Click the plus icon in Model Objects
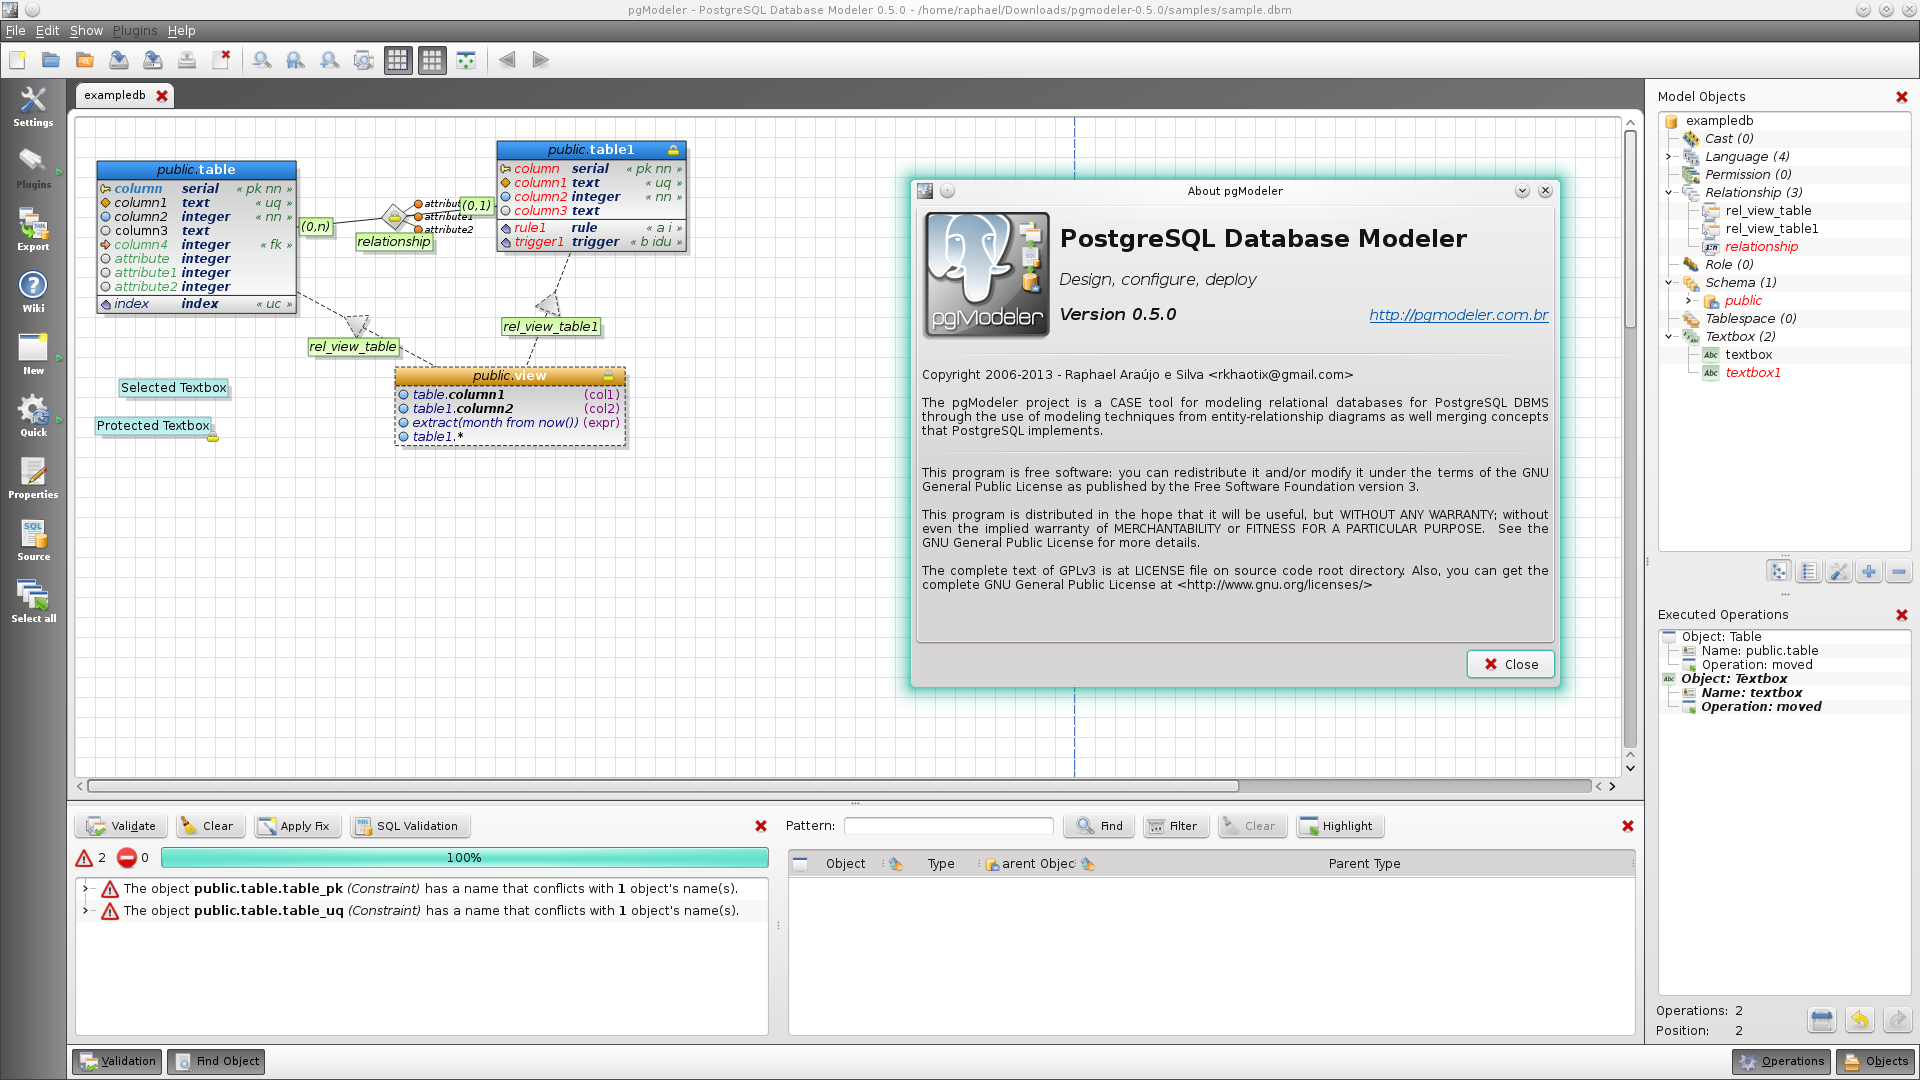 pyautogui.click(x=1869, y=572)
